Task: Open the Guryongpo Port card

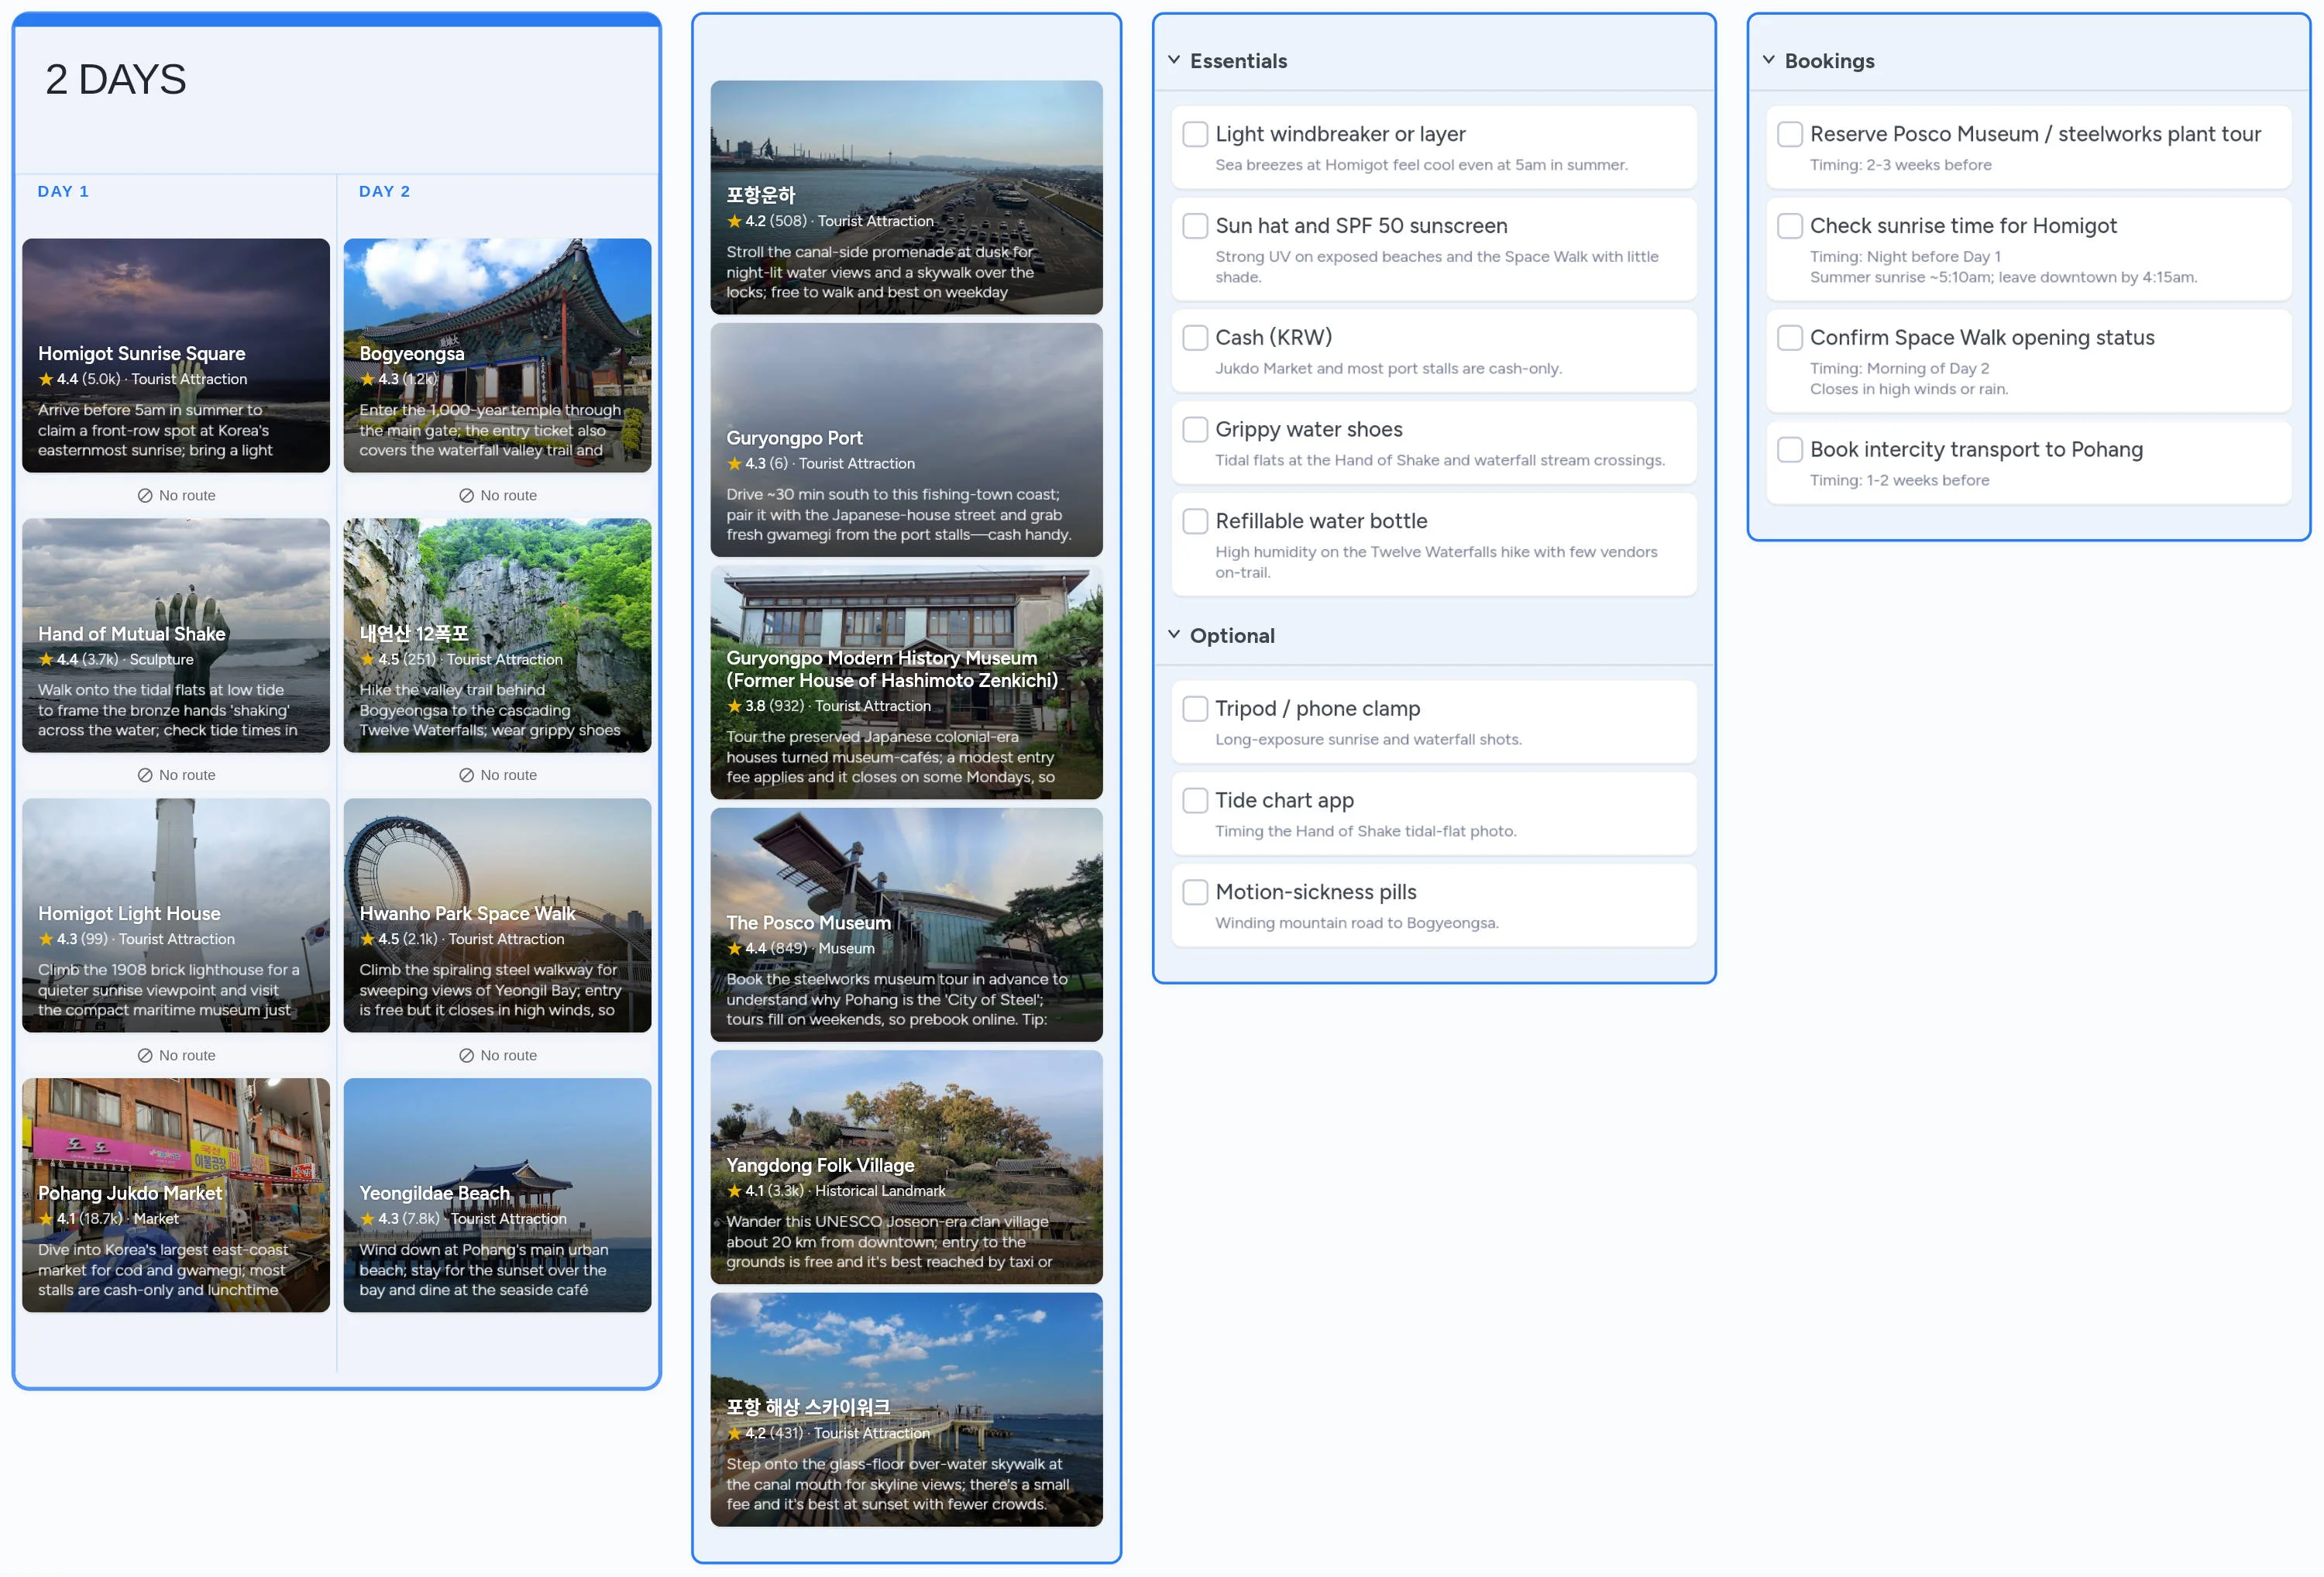Action: click(906, 440)
